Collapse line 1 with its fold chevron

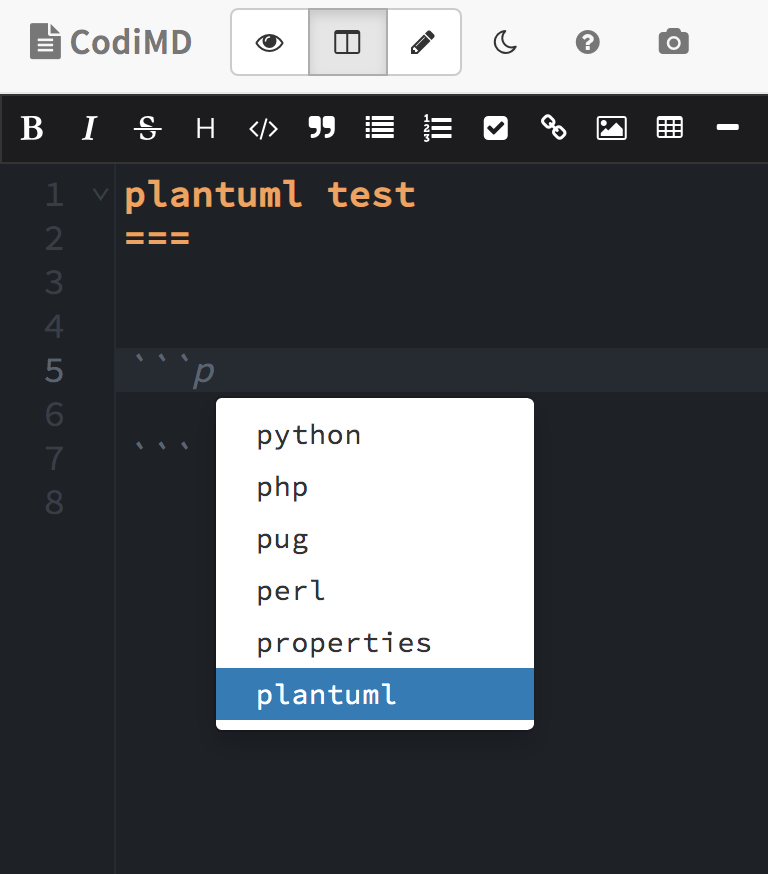pyautogui.click(x=98, y=194)
